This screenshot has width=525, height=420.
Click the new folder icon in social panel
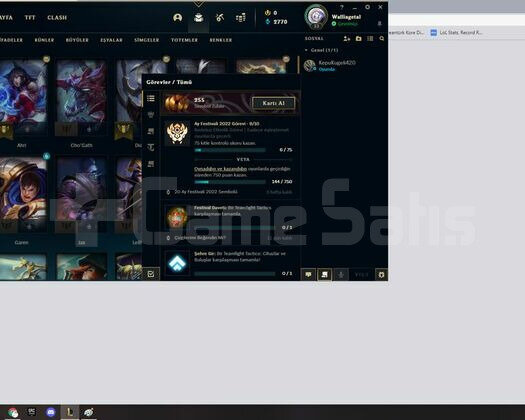tap(359, 39)
